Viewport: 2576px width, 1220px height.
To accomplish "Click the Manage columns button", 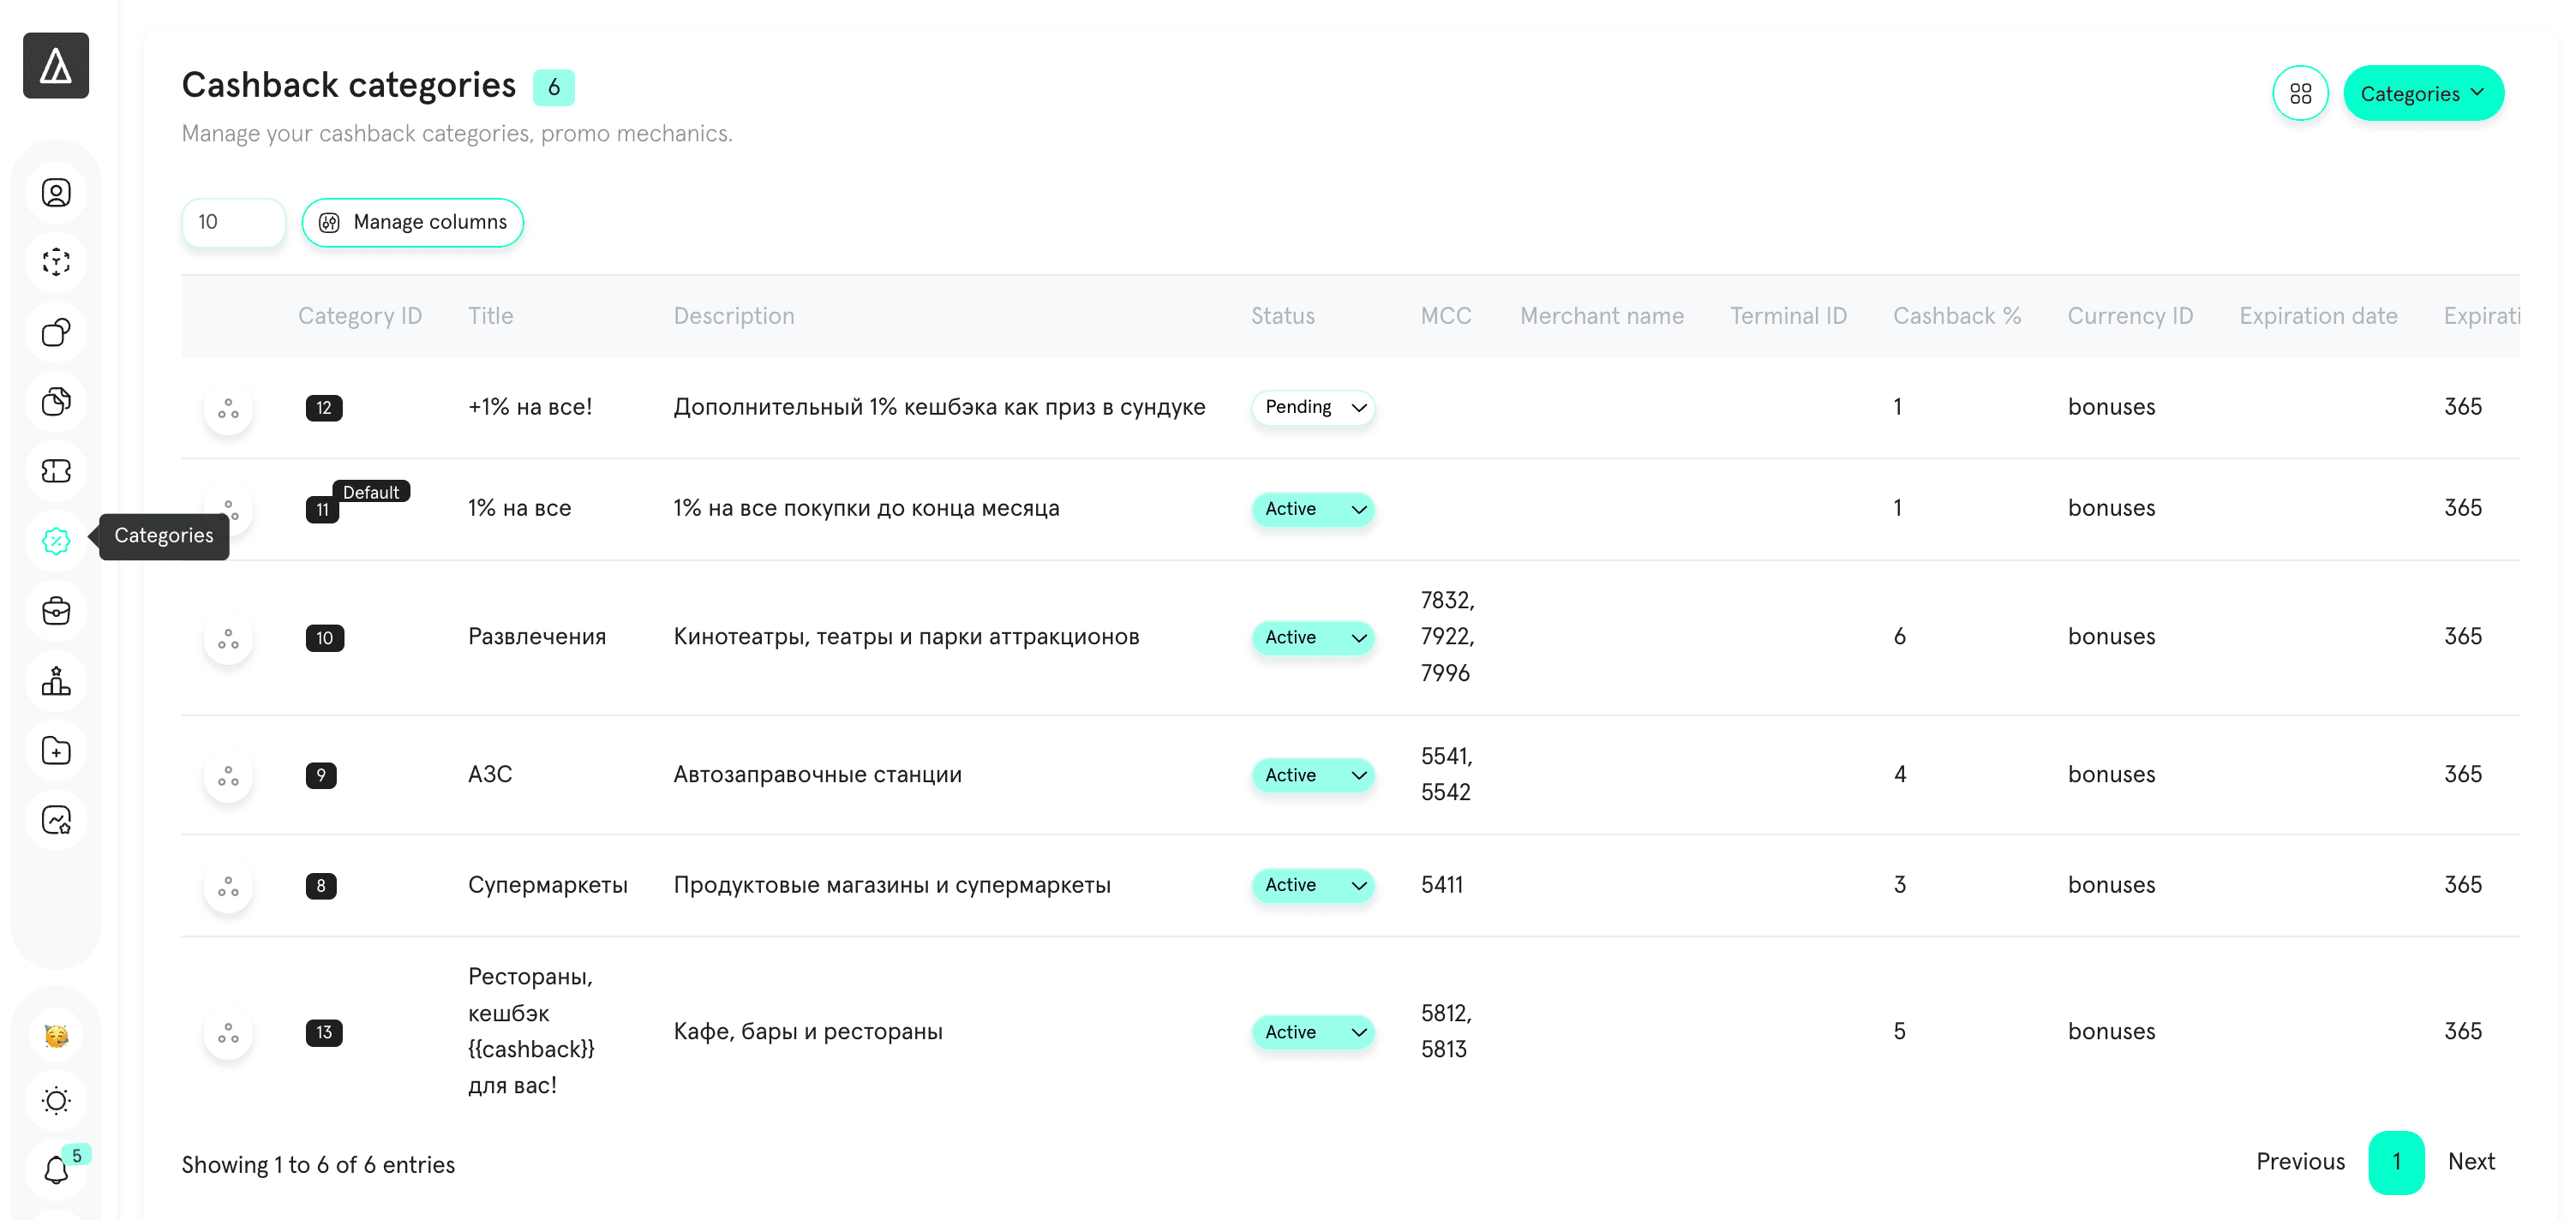I will (413, 222).
